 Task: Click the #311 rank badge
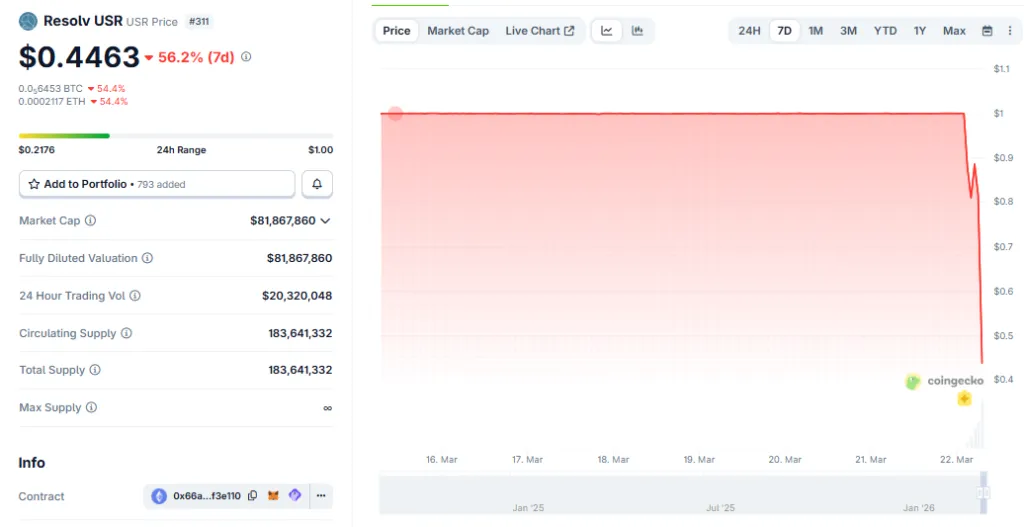199,22
